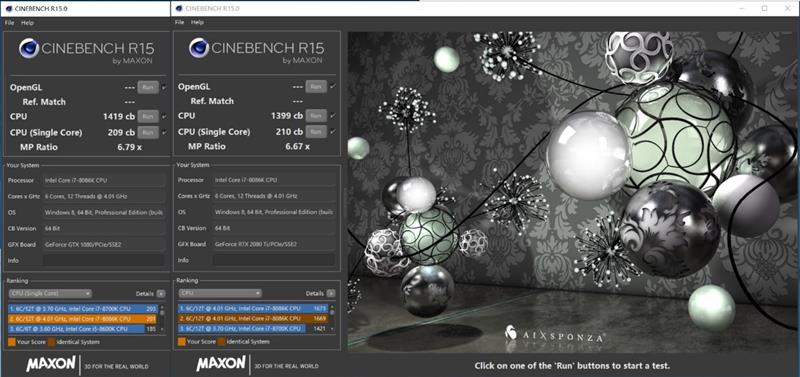
Task: Open the Help menu in the right window
Action: point(197,22)
